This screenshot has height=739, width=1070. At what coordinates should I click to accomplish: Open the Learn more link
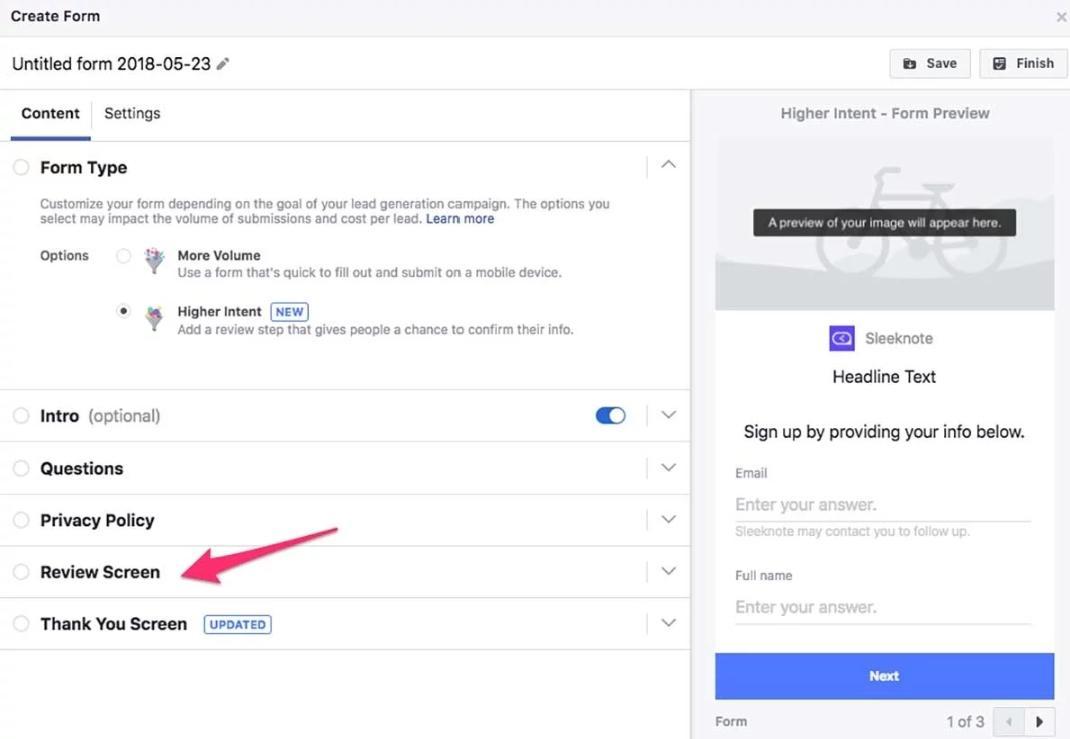(460, 219)
